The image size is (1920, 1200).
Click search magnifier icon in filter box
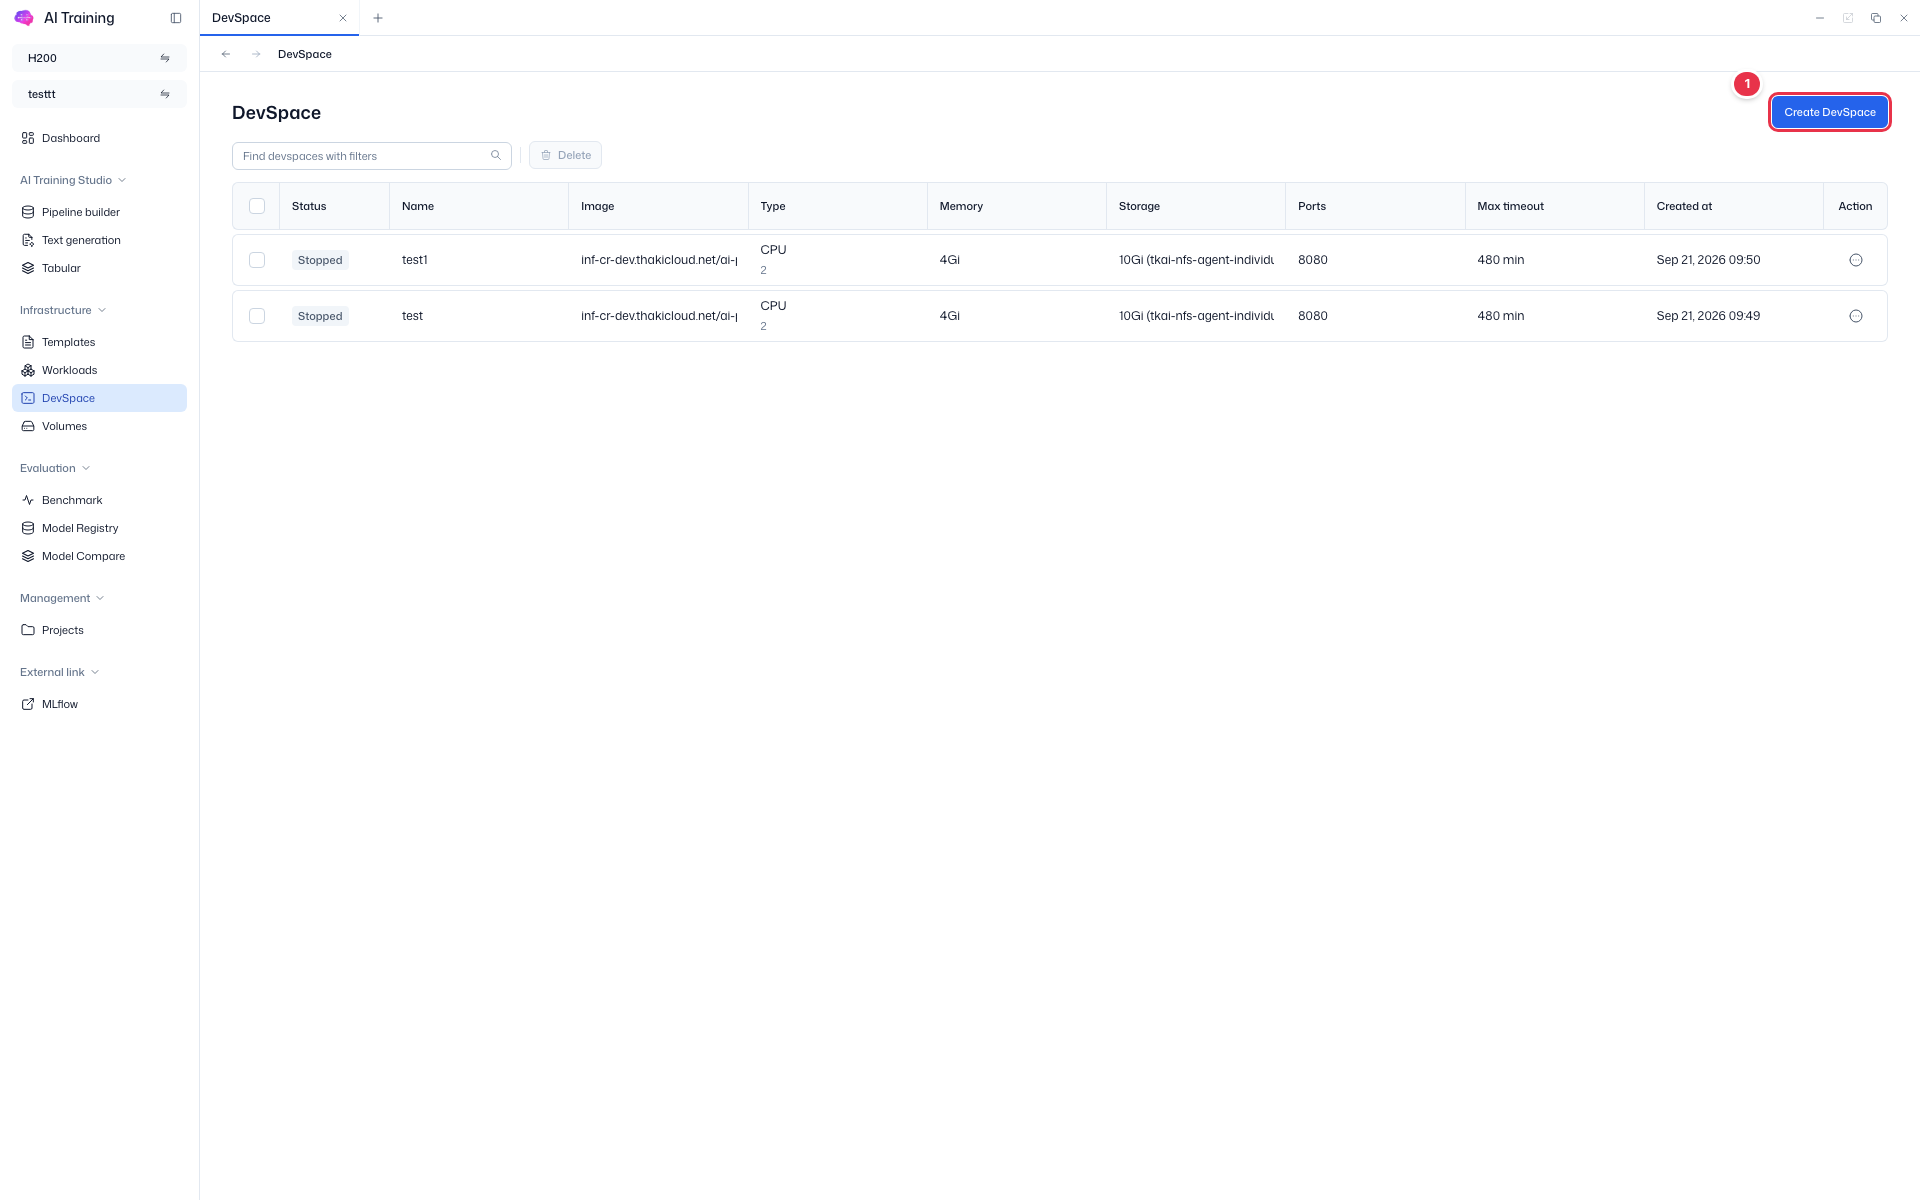496,155
